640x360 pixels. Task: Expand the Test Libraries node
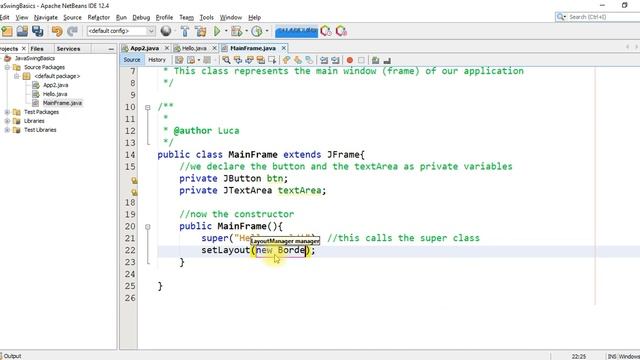(x=7, y=130)
